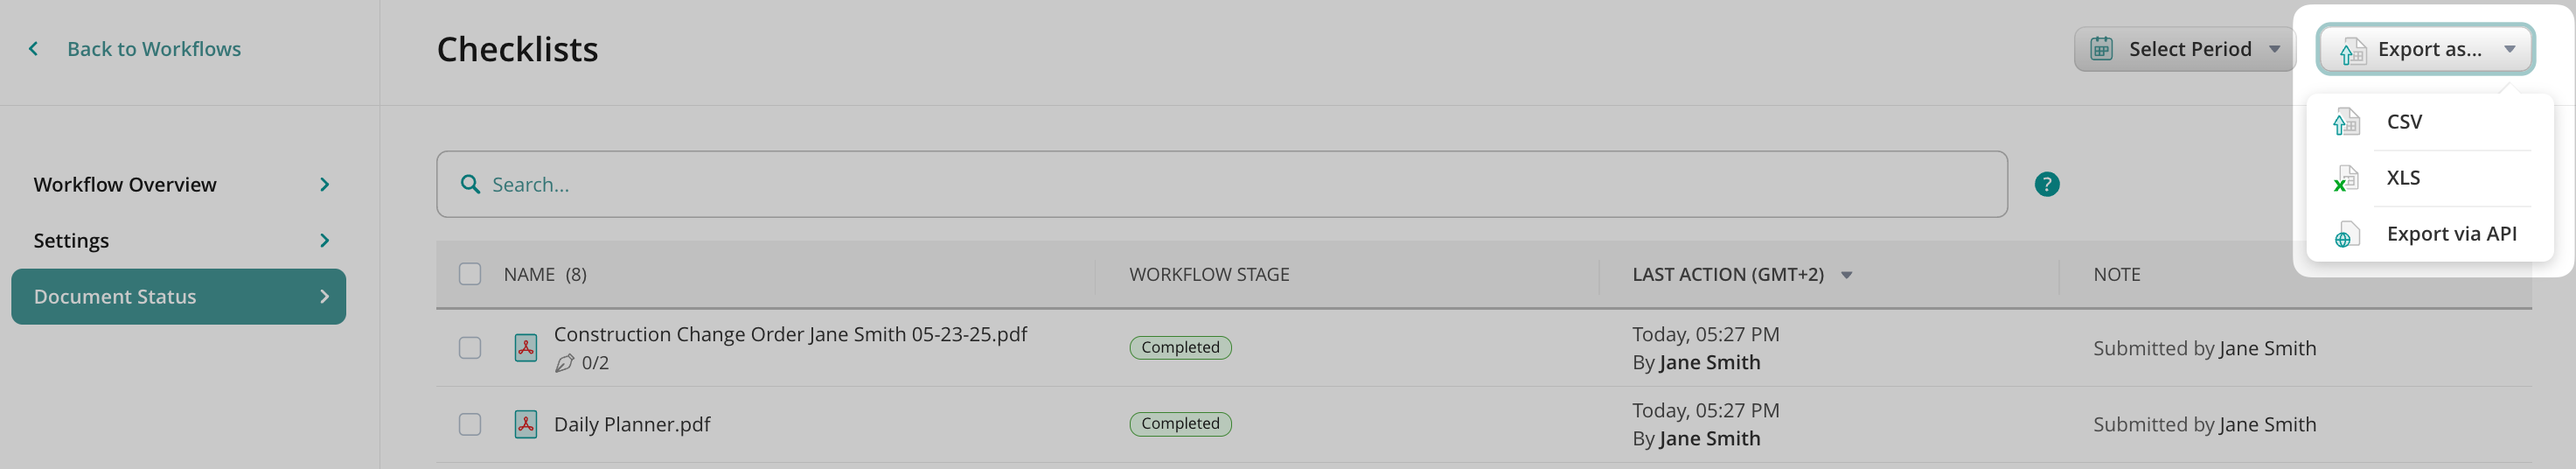Open Daily Planner.pdf document name
Viewport: 2576px width, 469px height.
tap(632, 424)
